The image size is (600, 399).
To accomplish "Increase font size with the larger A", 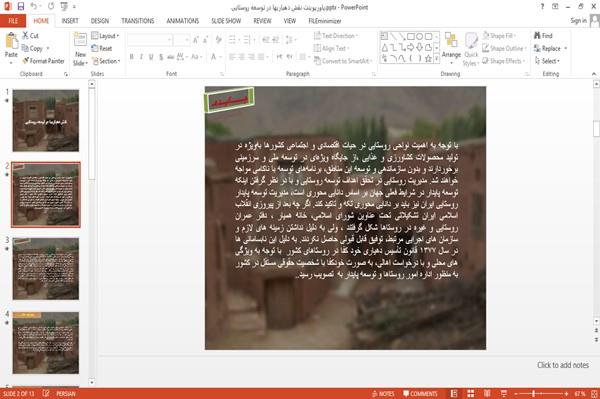I will (x=196, y=40).
